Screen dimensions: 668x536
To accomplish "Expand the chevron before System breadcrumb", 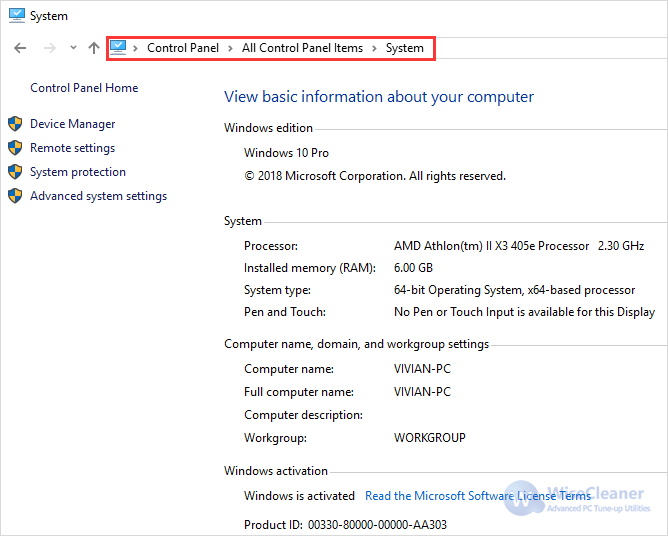I will (x=374, y=48).
